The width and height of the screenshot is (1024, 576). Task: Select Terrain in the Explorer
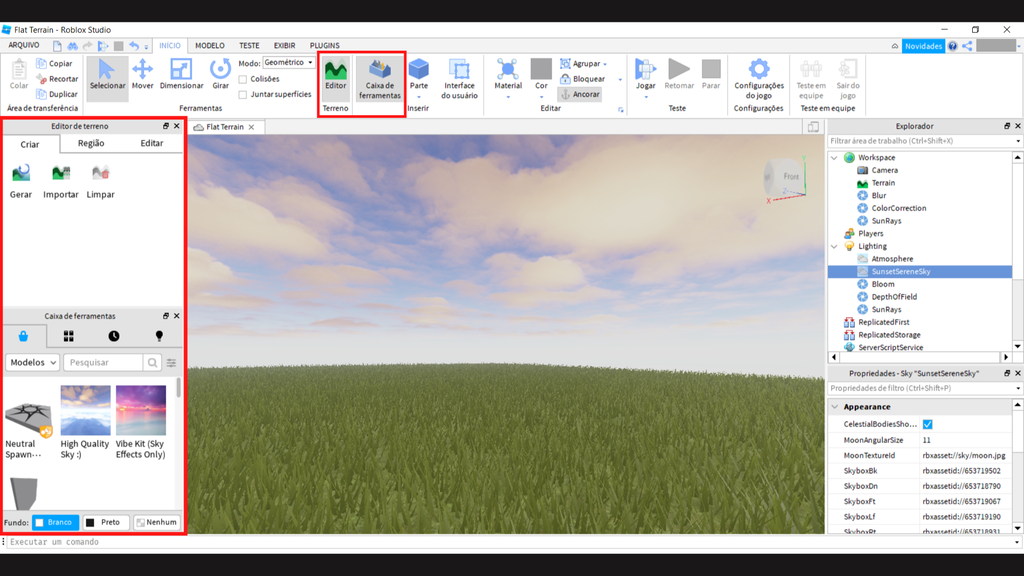click(x=883, y=183)
